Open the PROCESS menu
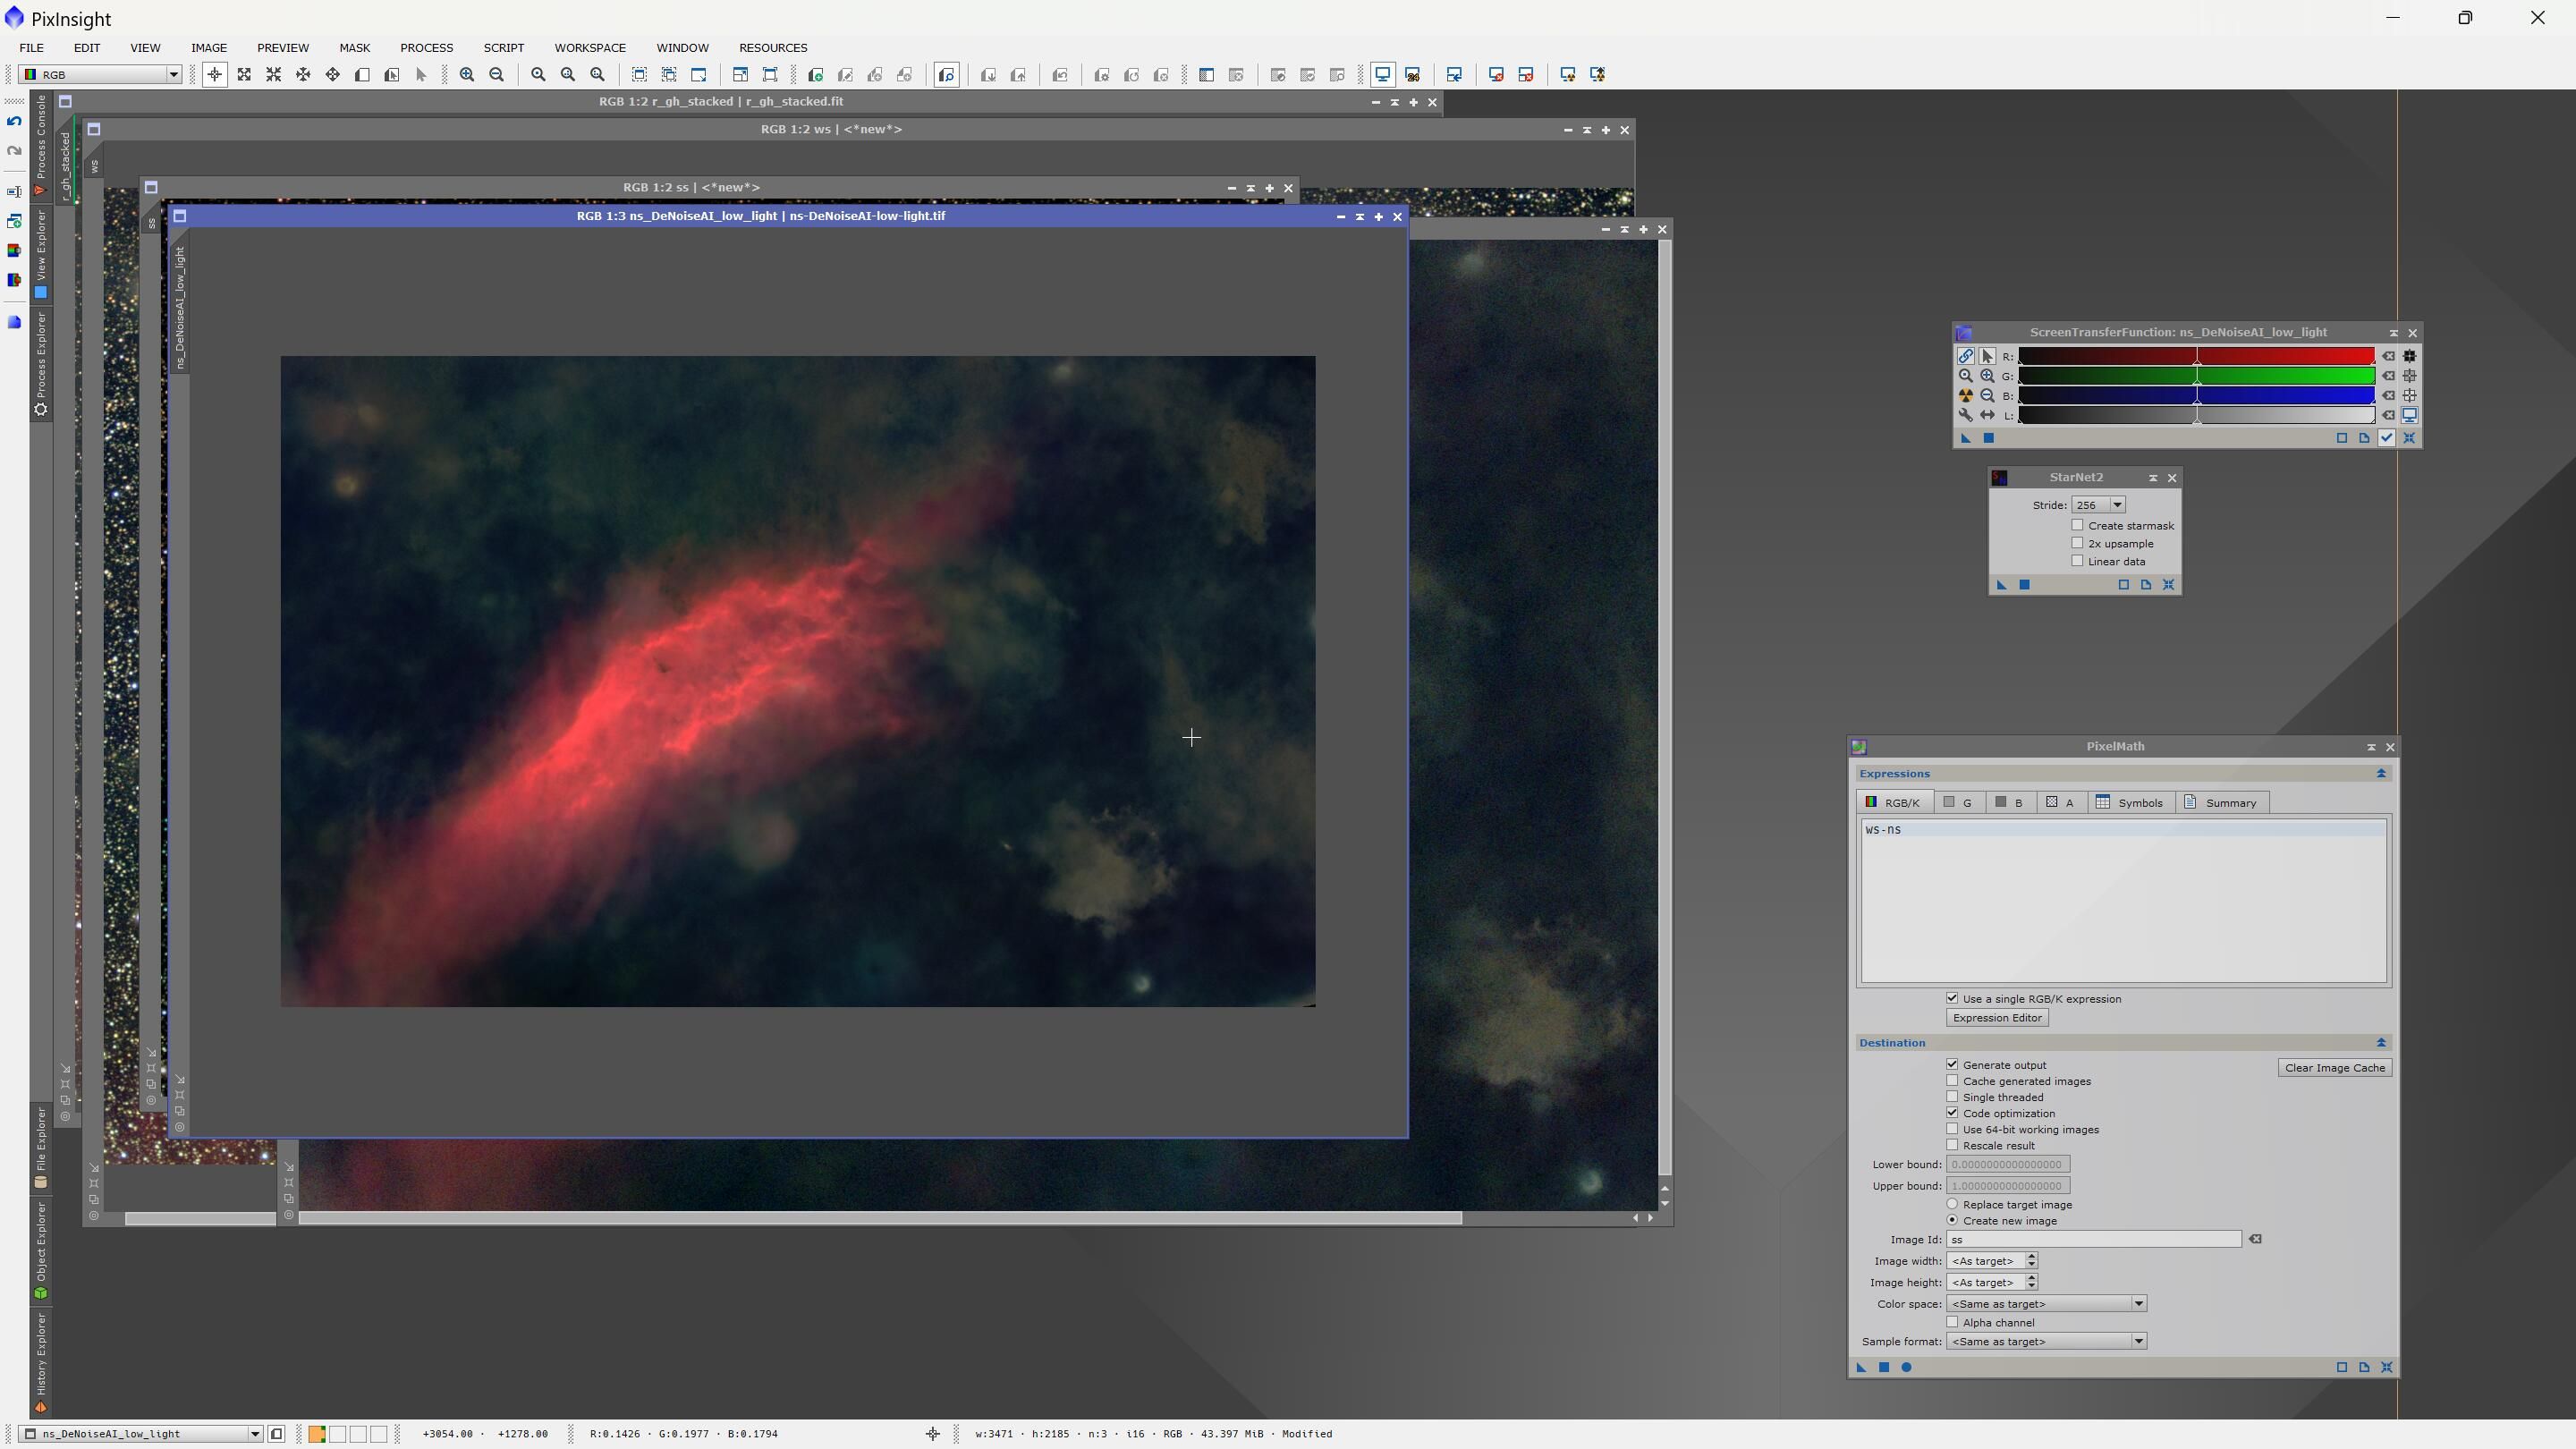Screen dimensions: 2576x1449 click(426, 48)
